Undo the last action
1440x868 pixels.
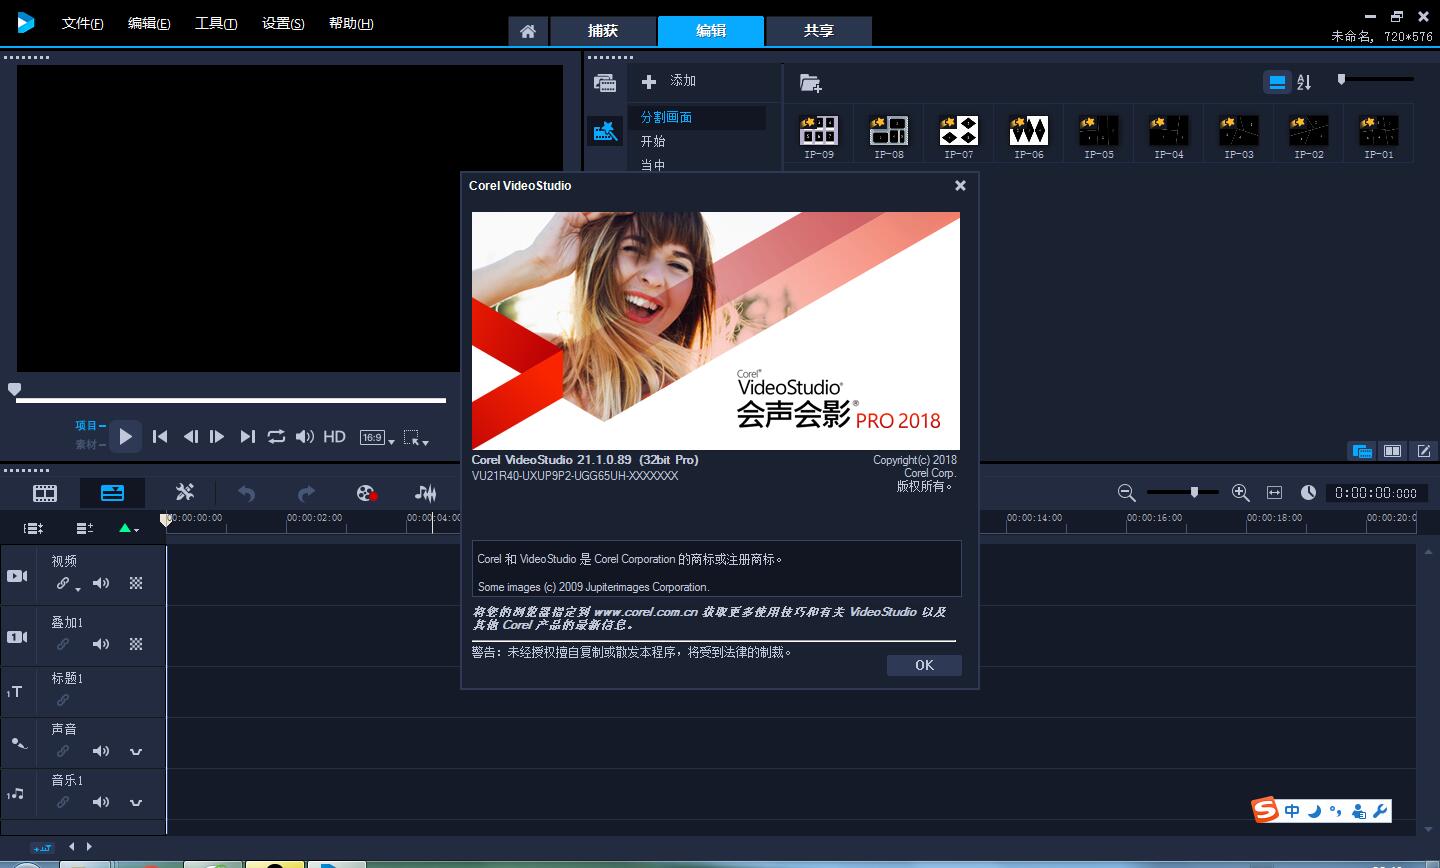(247, 493)
